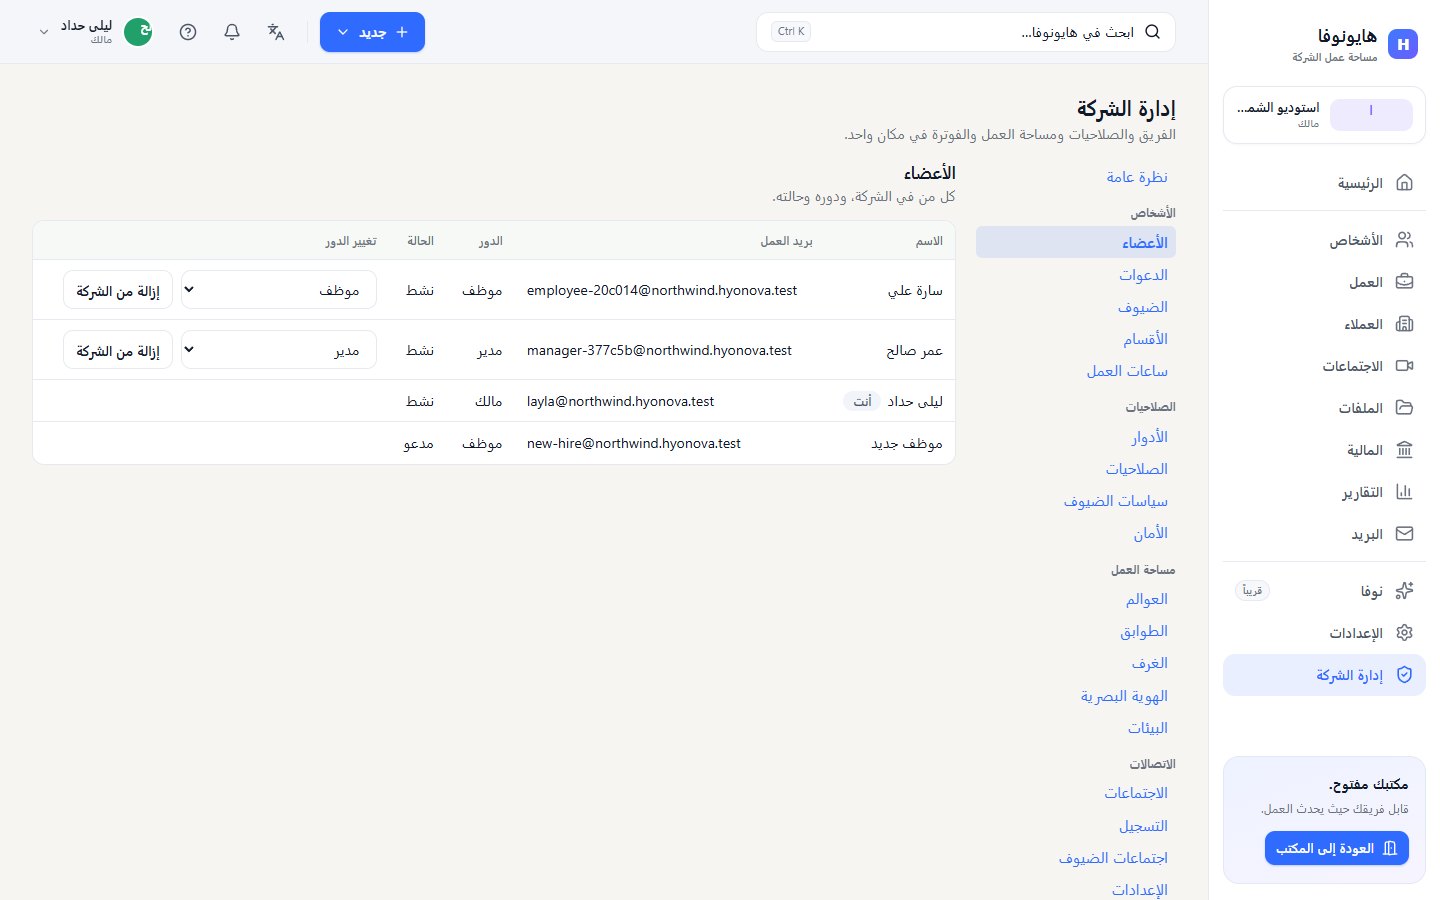The image size is (1440, 900).
Task: Click the البريد envelope icon in sidebar
Action: (x=1404, y=534)
